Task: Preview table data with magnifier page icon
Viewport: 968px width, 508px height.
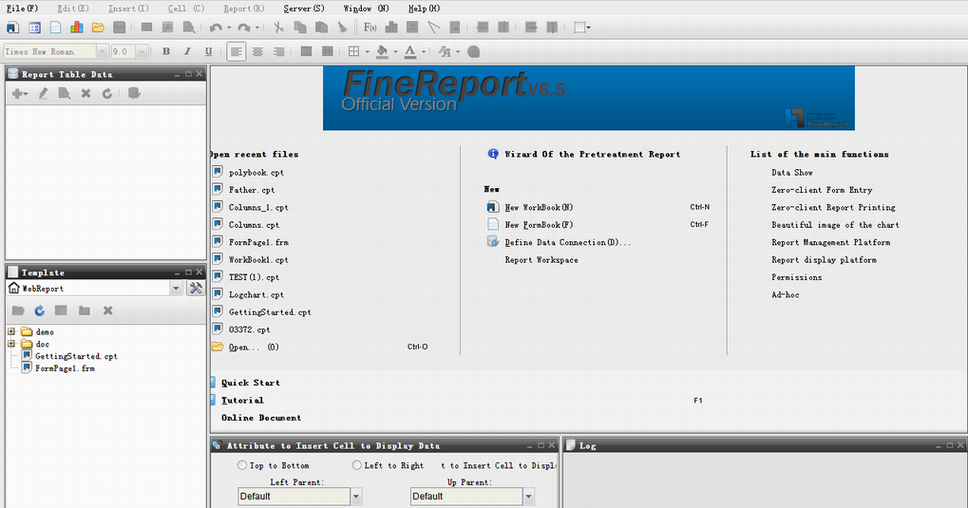Action: pos(64,93)
